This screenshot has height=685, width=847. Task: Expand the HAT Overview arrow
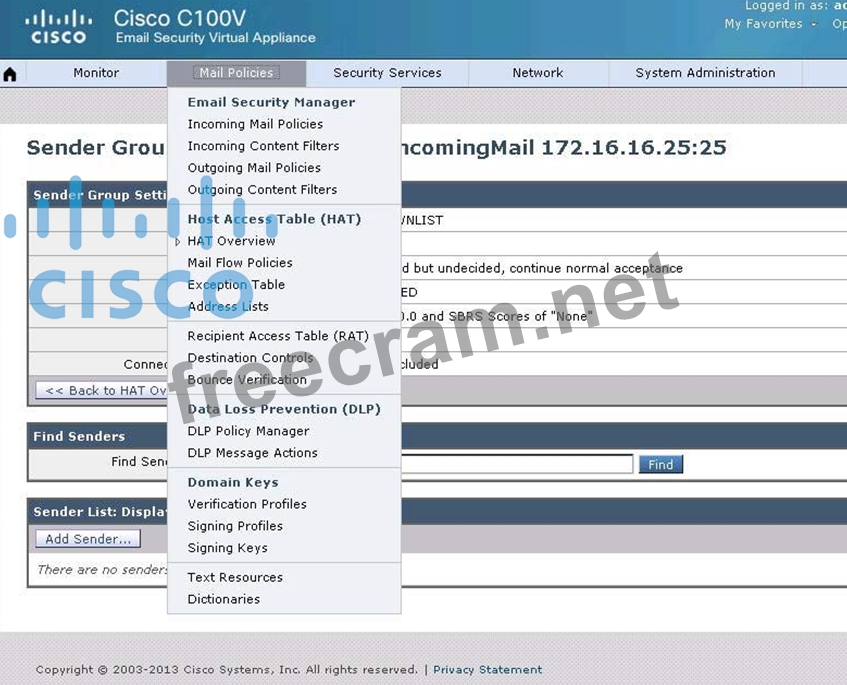178,241
